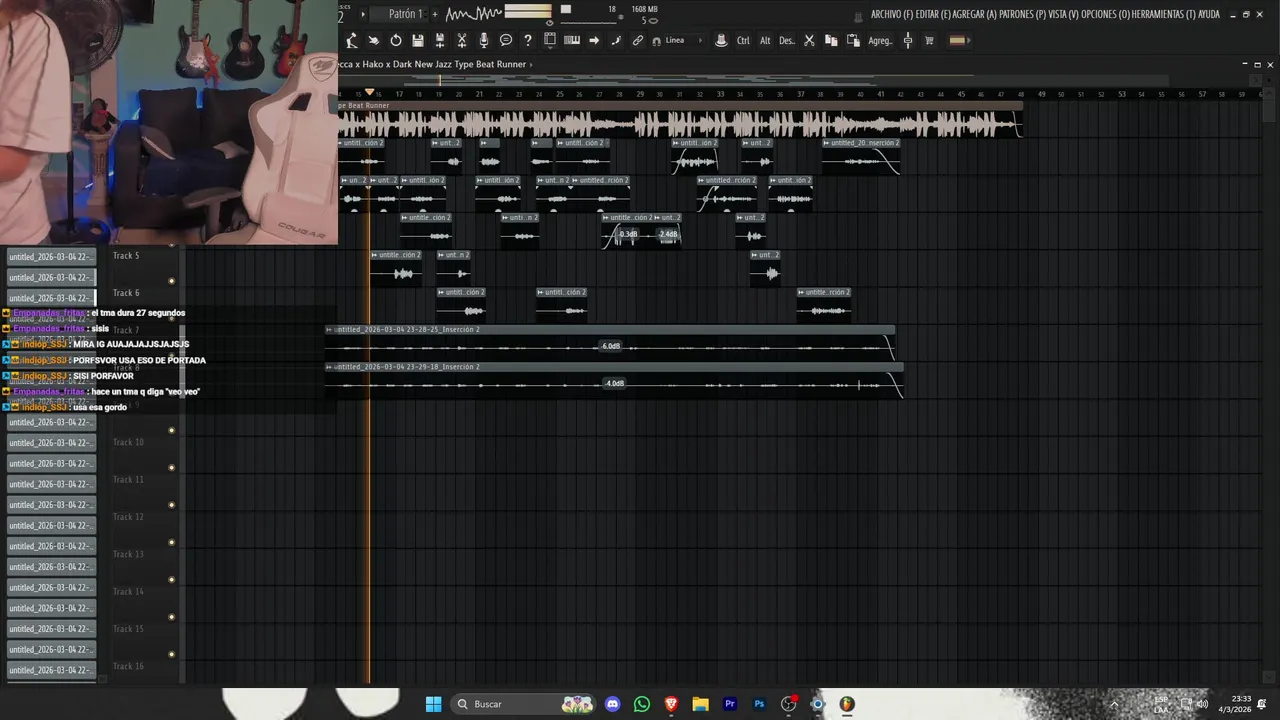Image resolution: width=1280 pixels, height=720 pixels.
Task: Click the curve tool icon beside right arrow
Action: (x=616, y=40)
